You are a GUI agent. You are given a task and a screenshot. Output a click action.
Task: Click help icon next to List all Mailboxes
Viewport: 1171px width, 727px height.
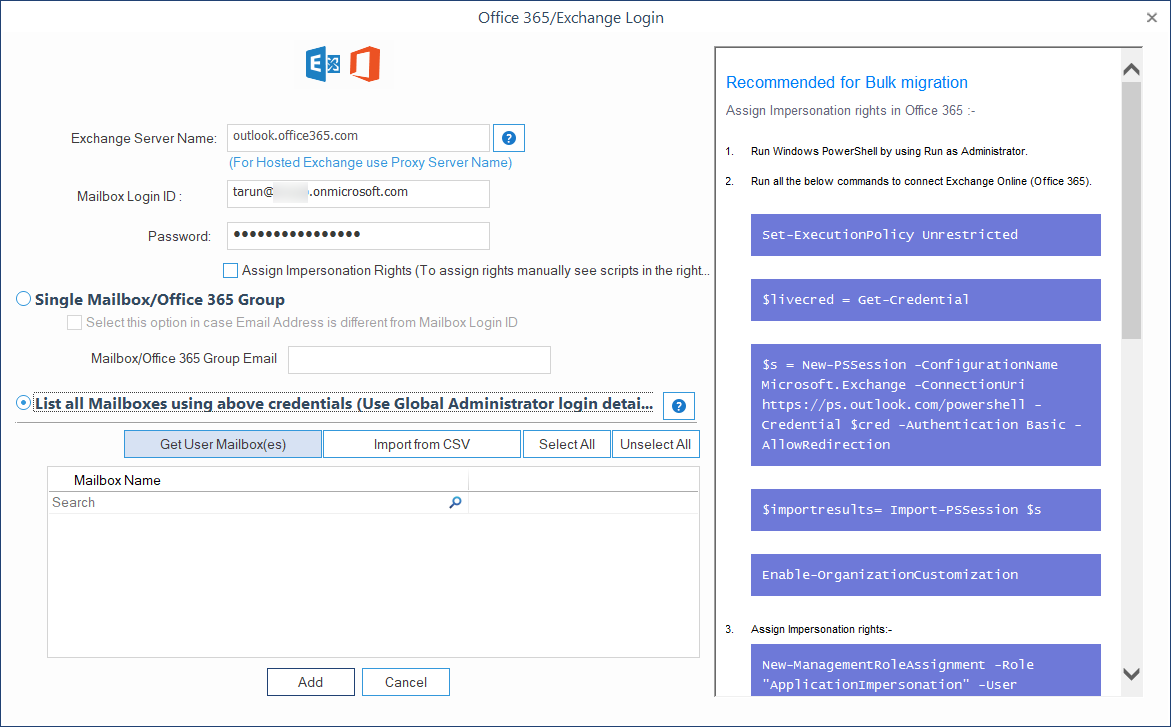[x=679, y=406]
